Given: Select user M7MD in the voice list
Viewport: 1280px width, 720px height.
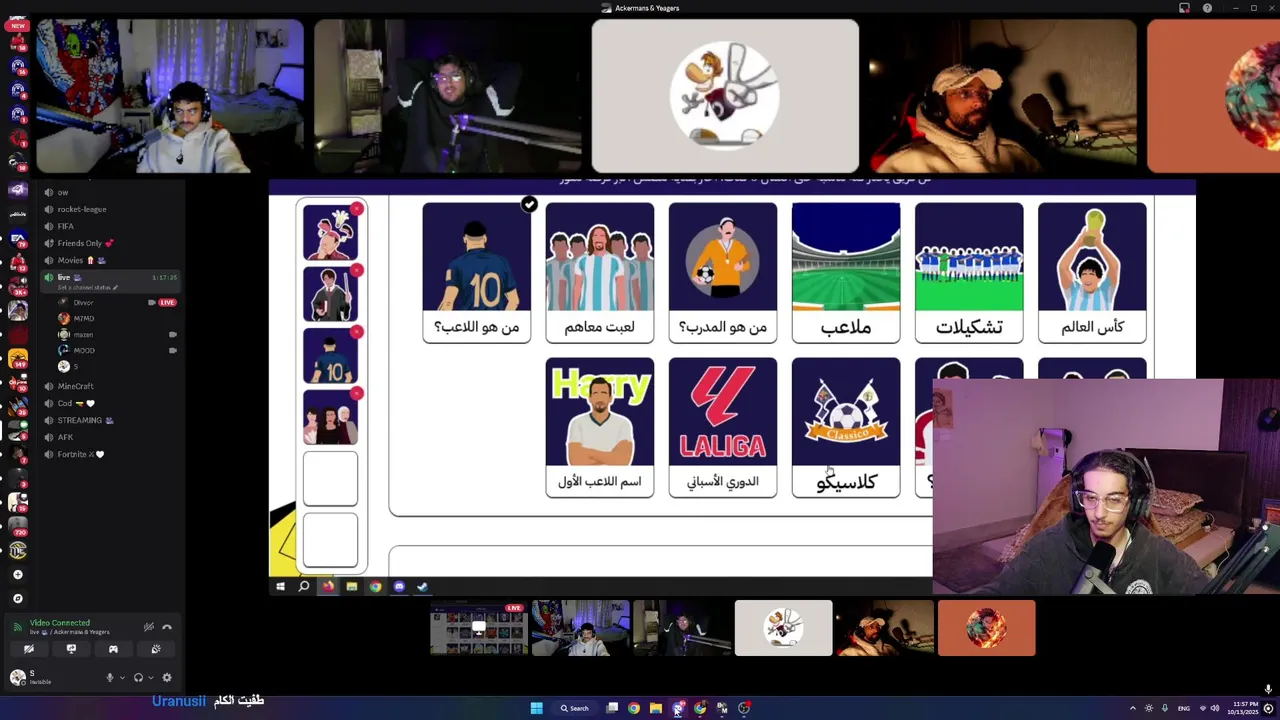Looking at the screenshot, I should point(83,318).
